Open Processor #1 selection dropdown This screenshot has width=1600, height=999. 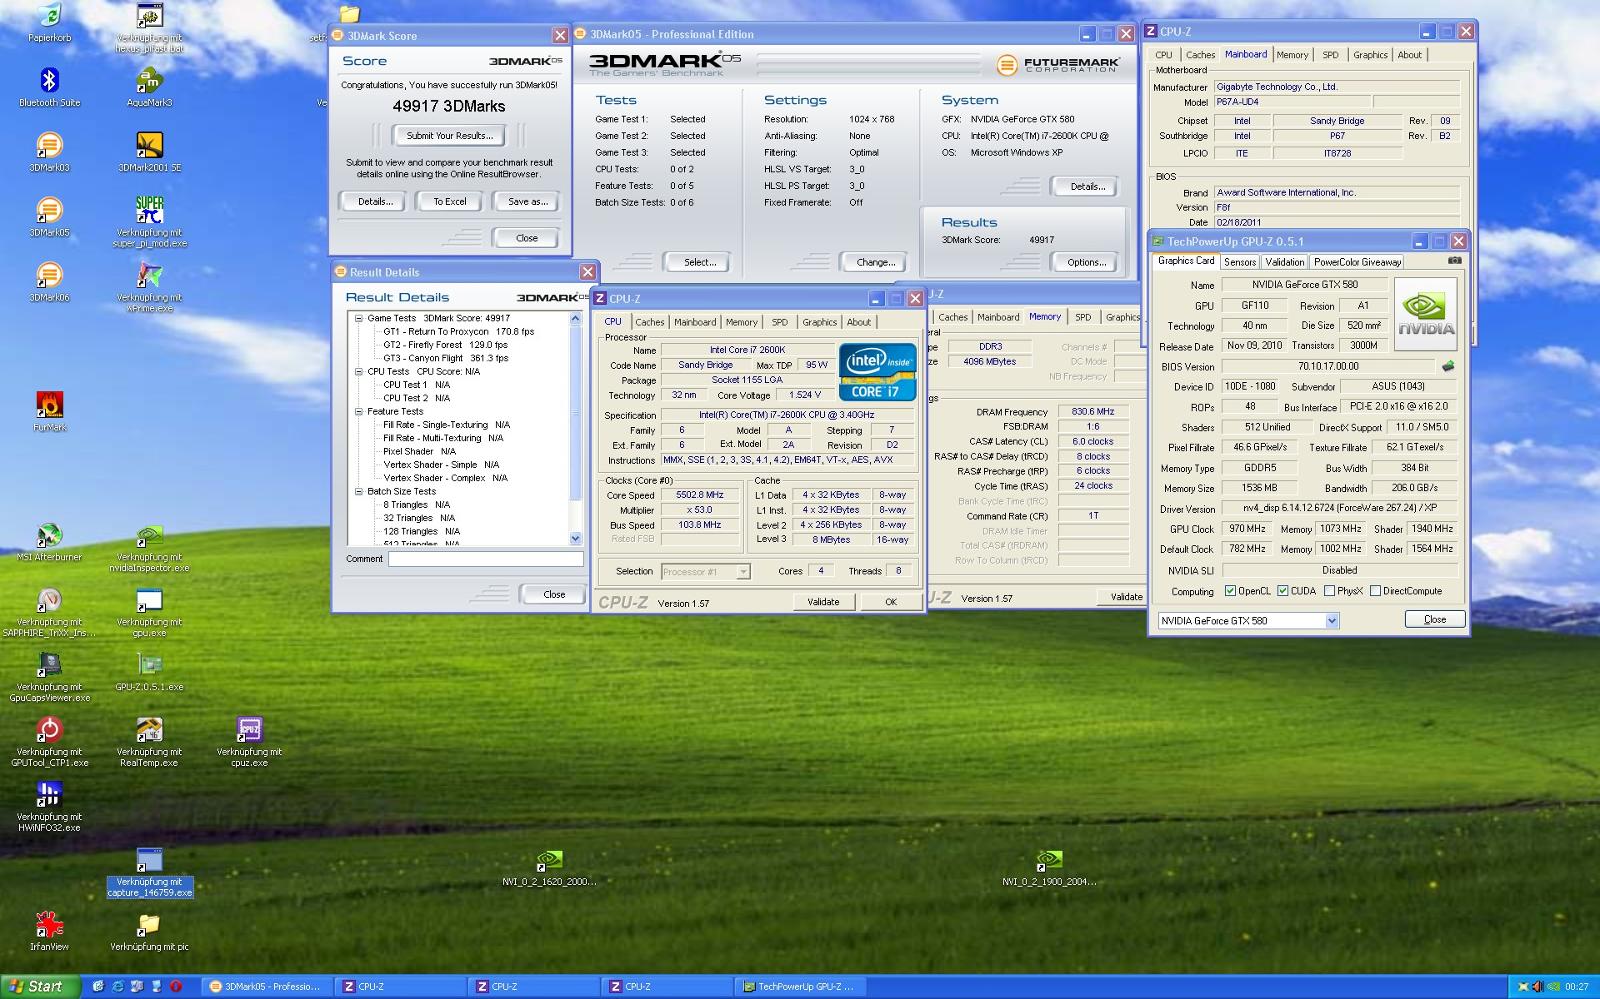click(x=743, y=572)
